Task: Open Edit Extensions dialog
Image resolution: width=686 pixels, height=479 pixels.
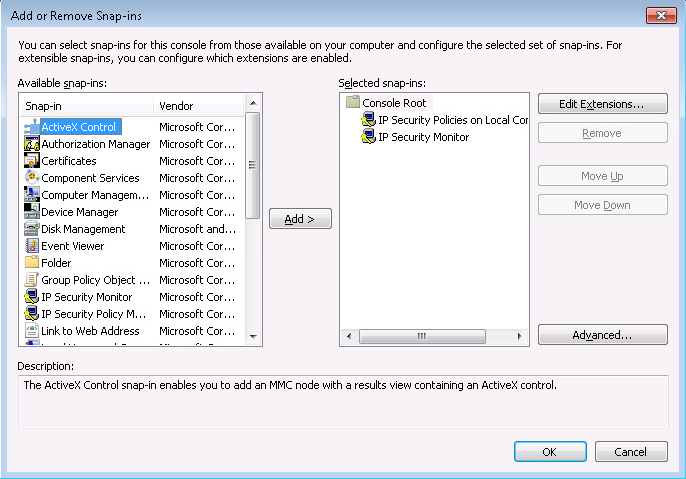Action: (602, 104)
